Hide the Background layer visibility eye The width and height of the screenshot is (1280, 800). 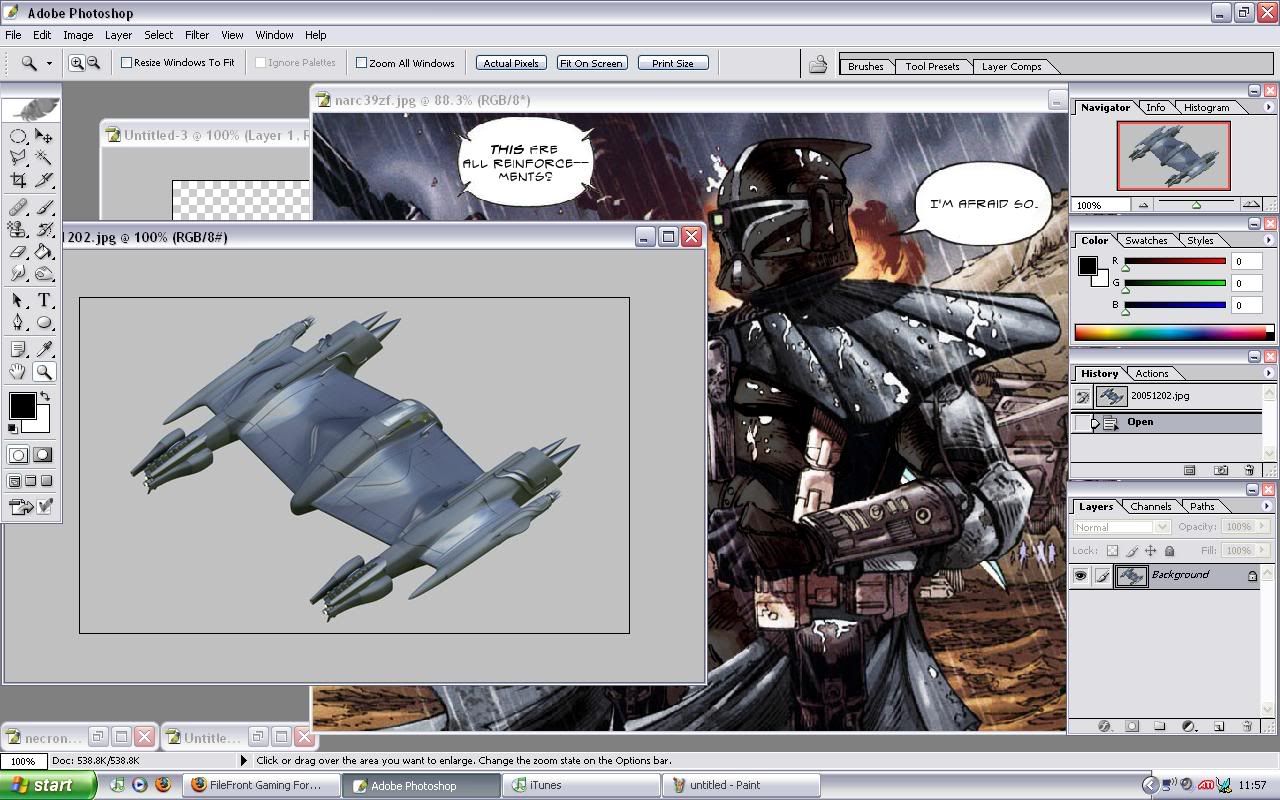tap(1080, 576)
